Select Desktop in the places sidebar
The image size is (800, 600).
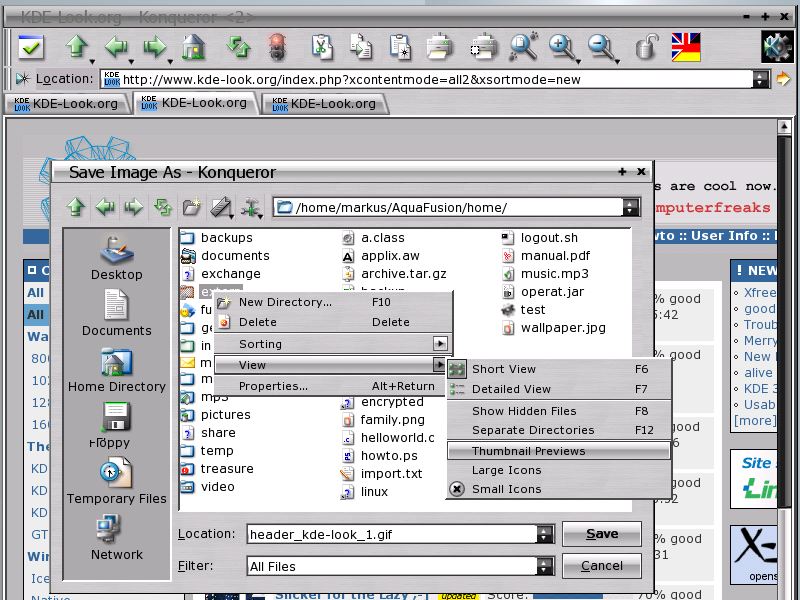[x=116, y=258]
